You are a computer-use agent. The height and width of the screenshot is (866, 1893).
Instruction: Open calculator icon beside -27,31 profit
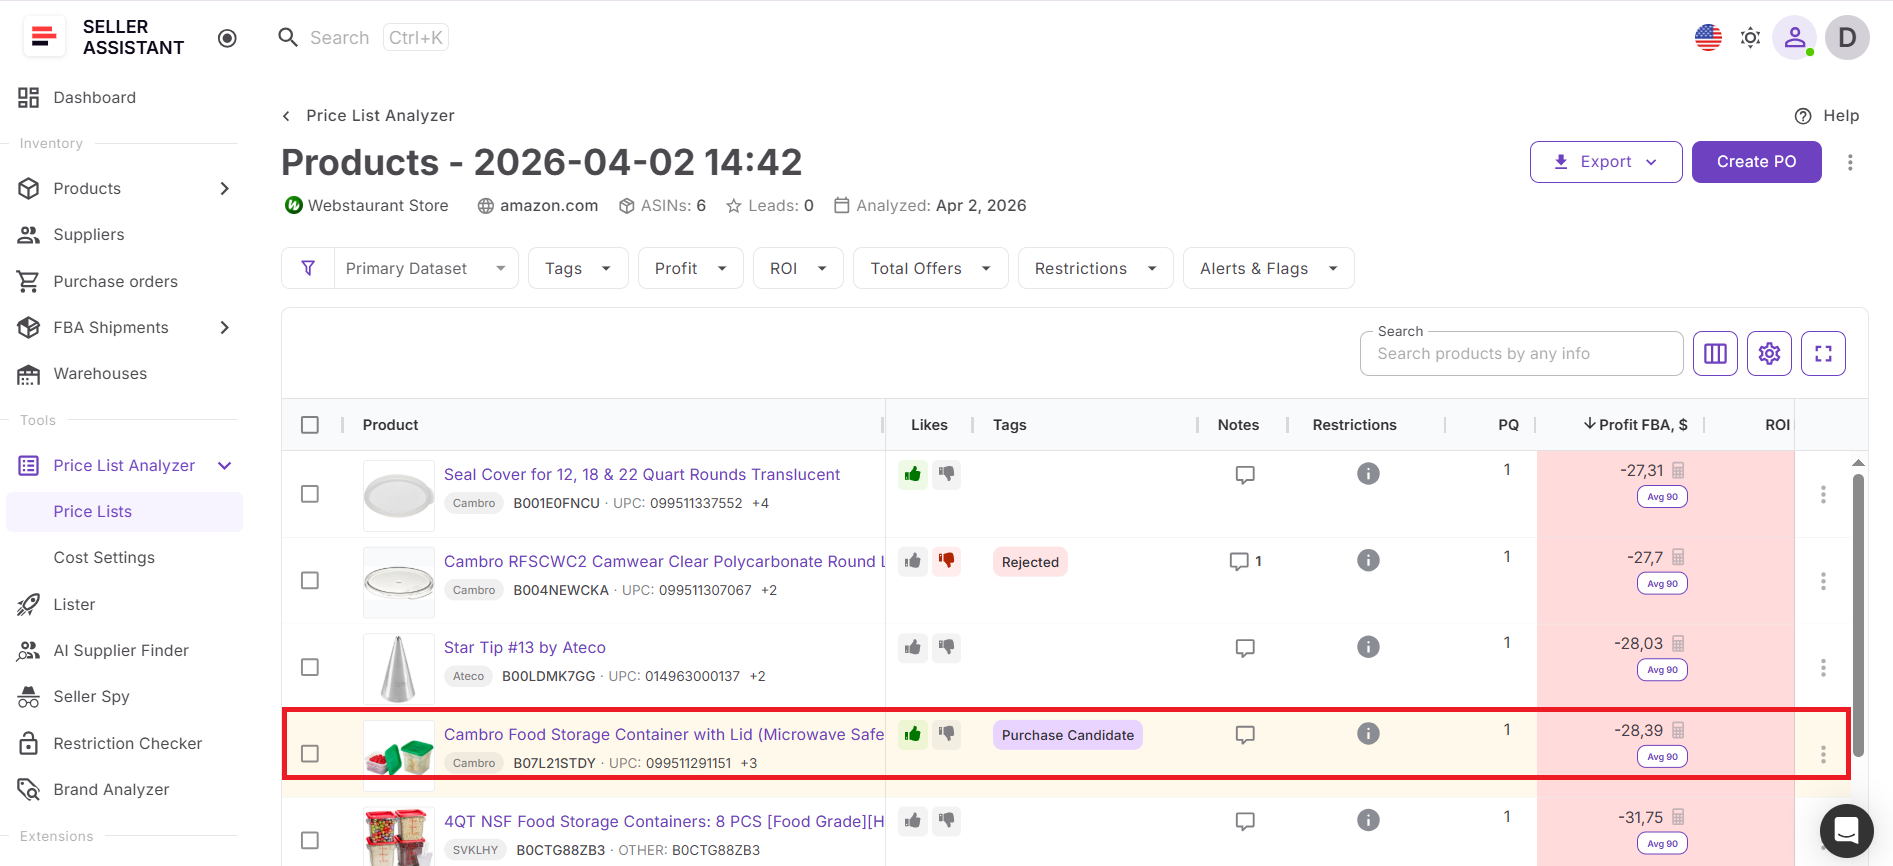(x=1678, y=471)
